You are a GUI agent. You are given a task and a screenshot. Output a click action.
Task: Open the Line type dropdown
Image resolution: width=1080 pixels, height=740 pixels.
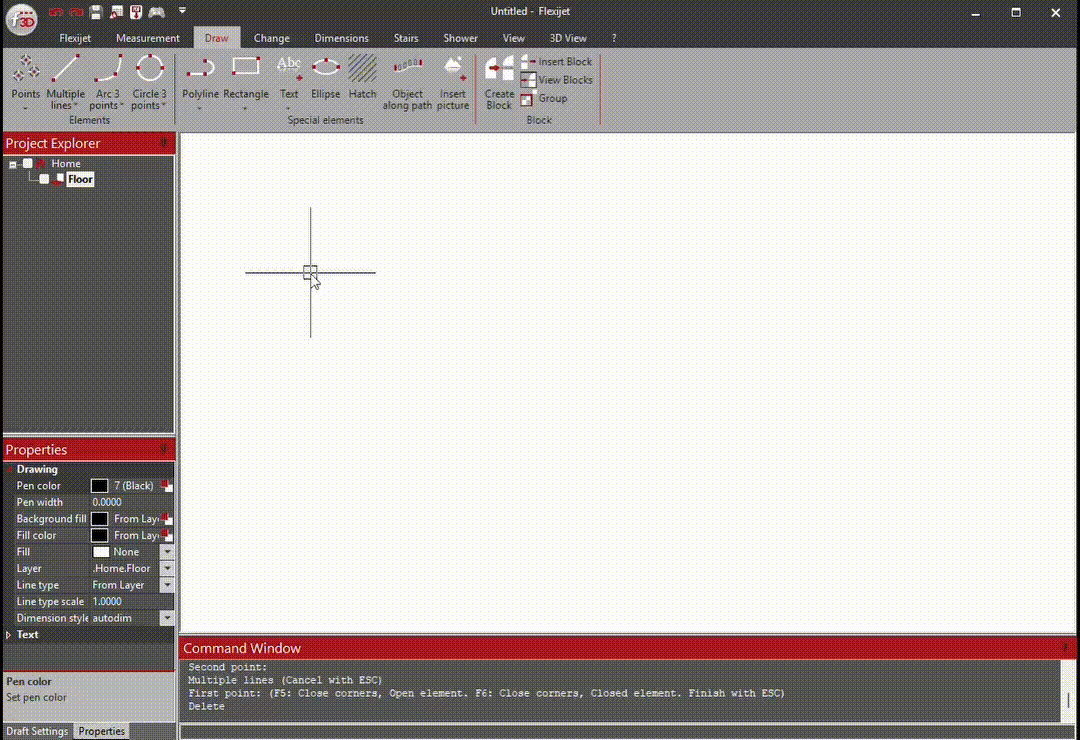tap(167, 585)
